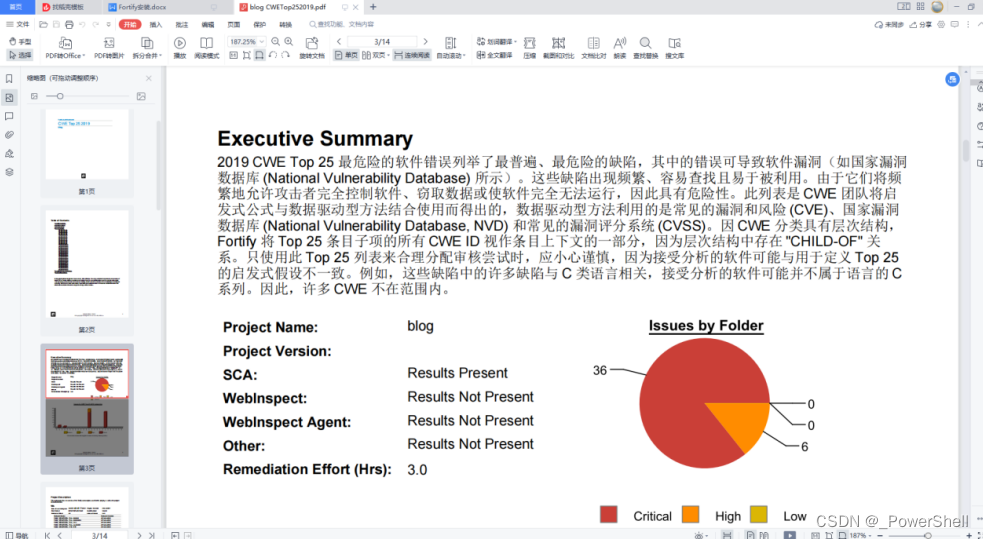The width and height of the screenshot is (983, 539).
Task: Click the Share (分享) button
Action: (x=921, y=24)
